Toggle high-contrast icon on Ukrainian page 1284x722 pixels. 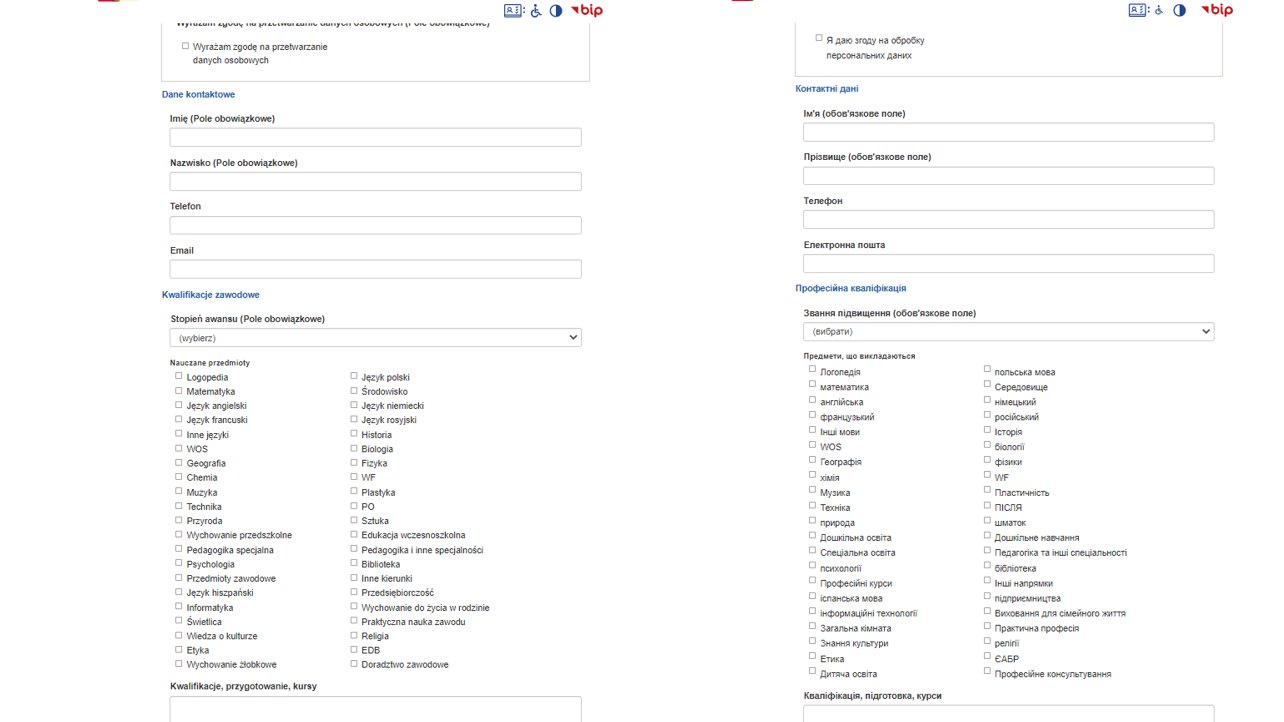coord(1180,10)
